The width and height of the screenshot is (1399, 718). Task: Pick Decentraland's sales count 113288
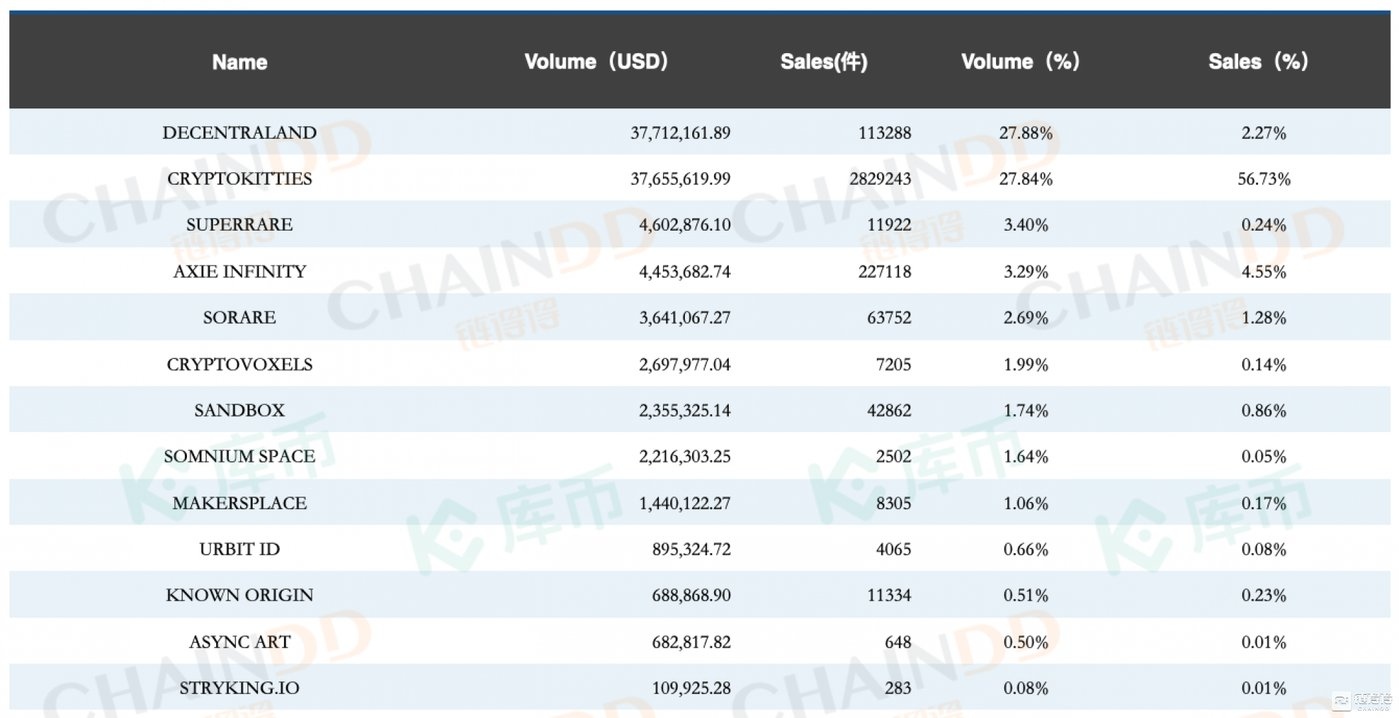tap(885, 133)
